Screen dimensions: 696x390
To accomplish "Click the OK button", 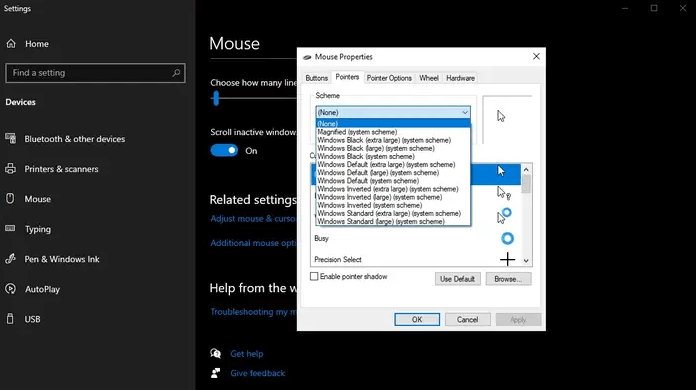I will [x=417, y=319].
